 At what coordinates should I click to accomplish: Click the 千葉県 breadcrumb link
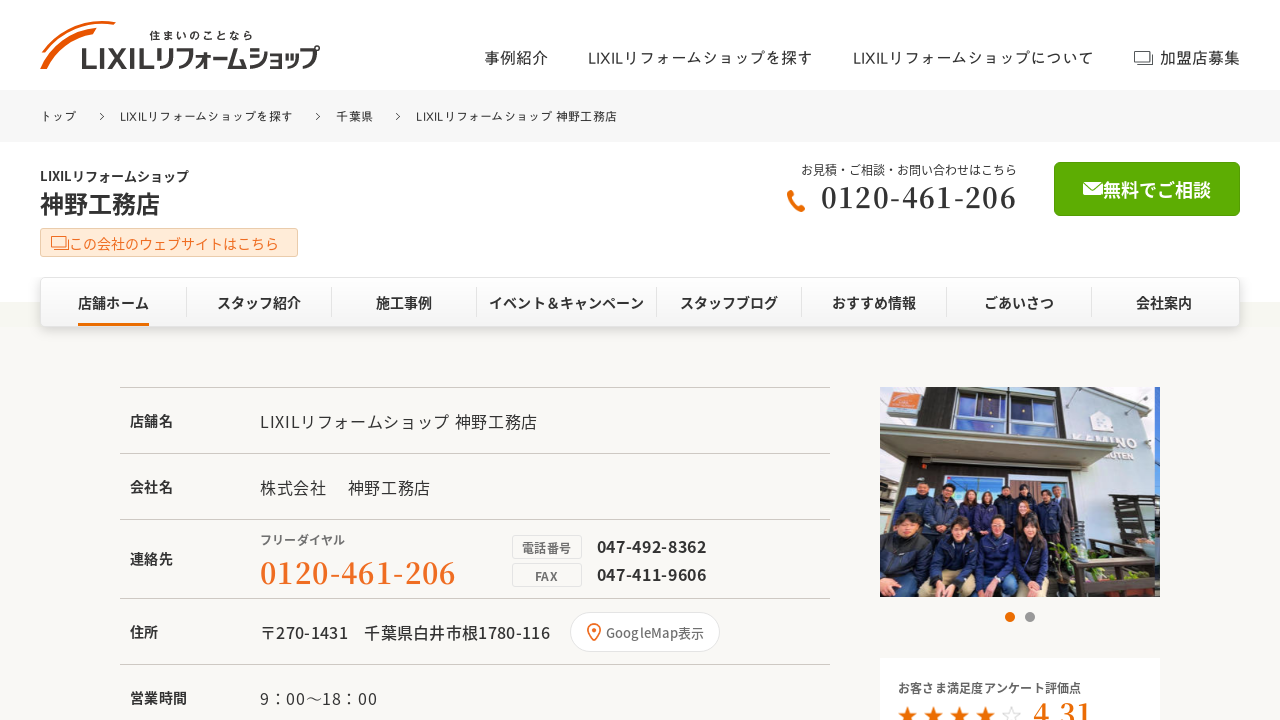click(354, 117)
